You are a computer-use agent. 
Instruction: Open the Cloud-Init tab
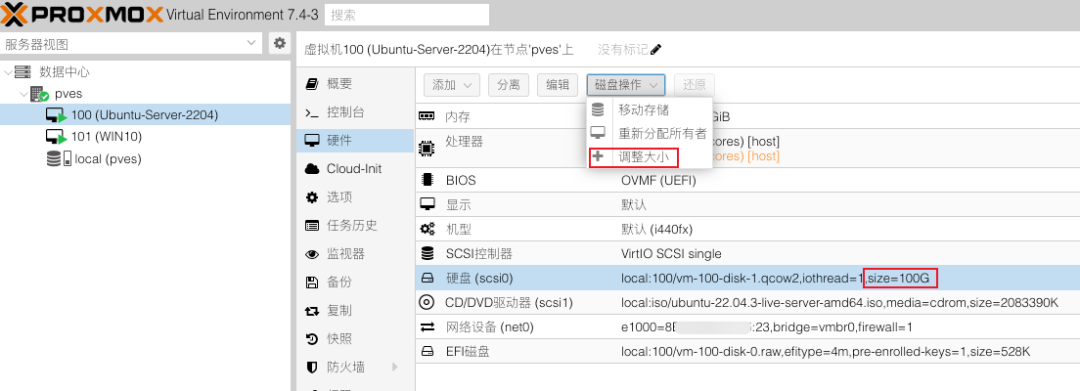pos(355,169)
